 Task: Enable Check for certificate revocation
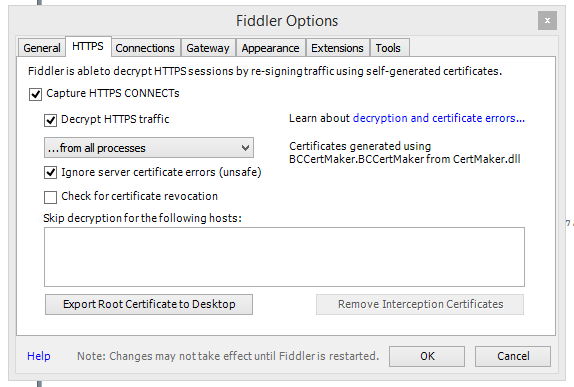51,197
